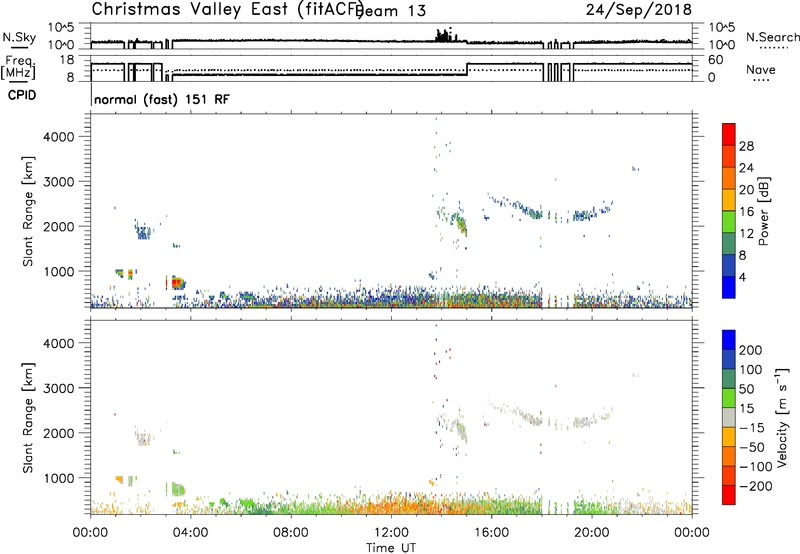Image resolution: width=800 pixels, height=554 pixels.
Task: Click the "60" Nave axis tick
Action: (x=716, y=60)
